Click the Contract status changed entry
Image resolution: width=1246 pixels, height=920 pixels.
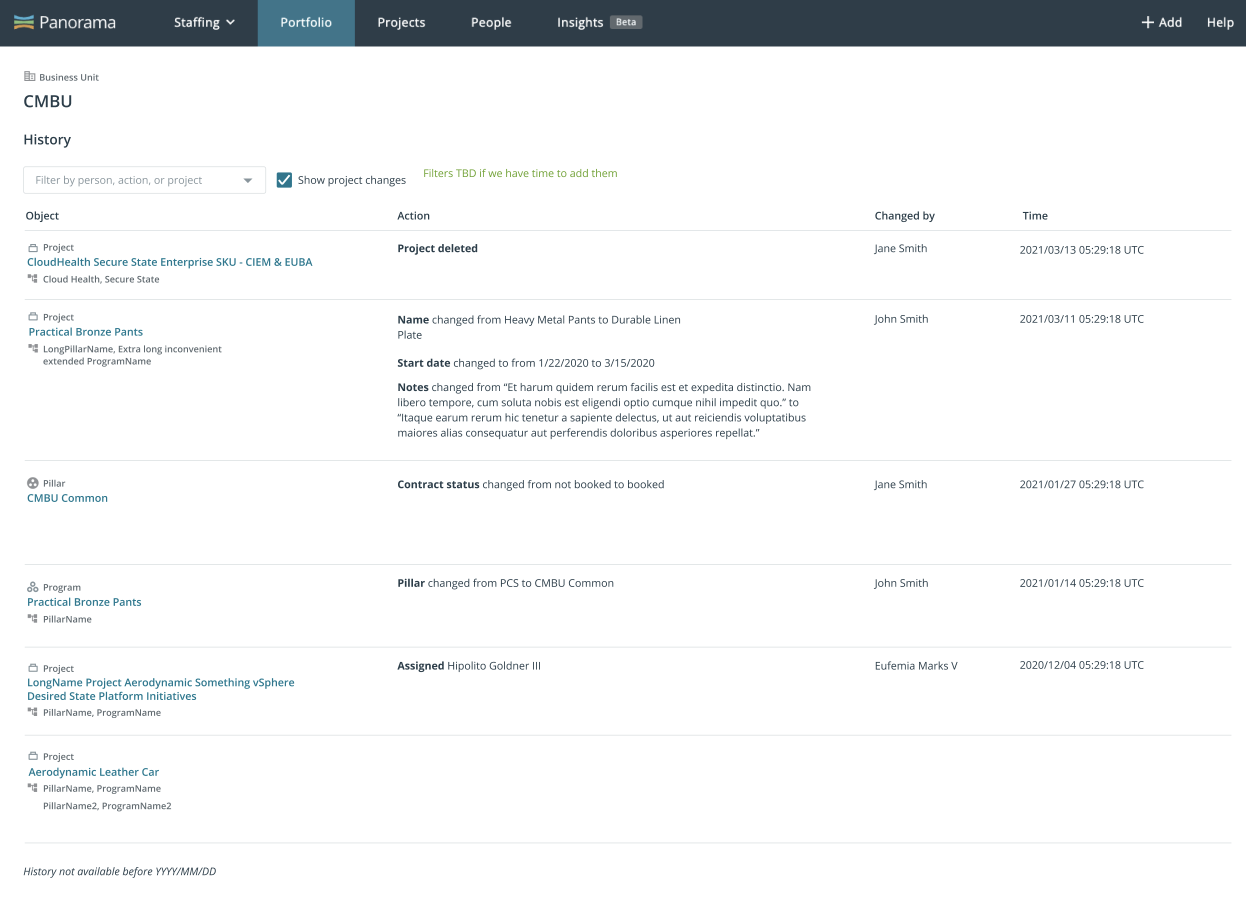(x=531, y=485)
